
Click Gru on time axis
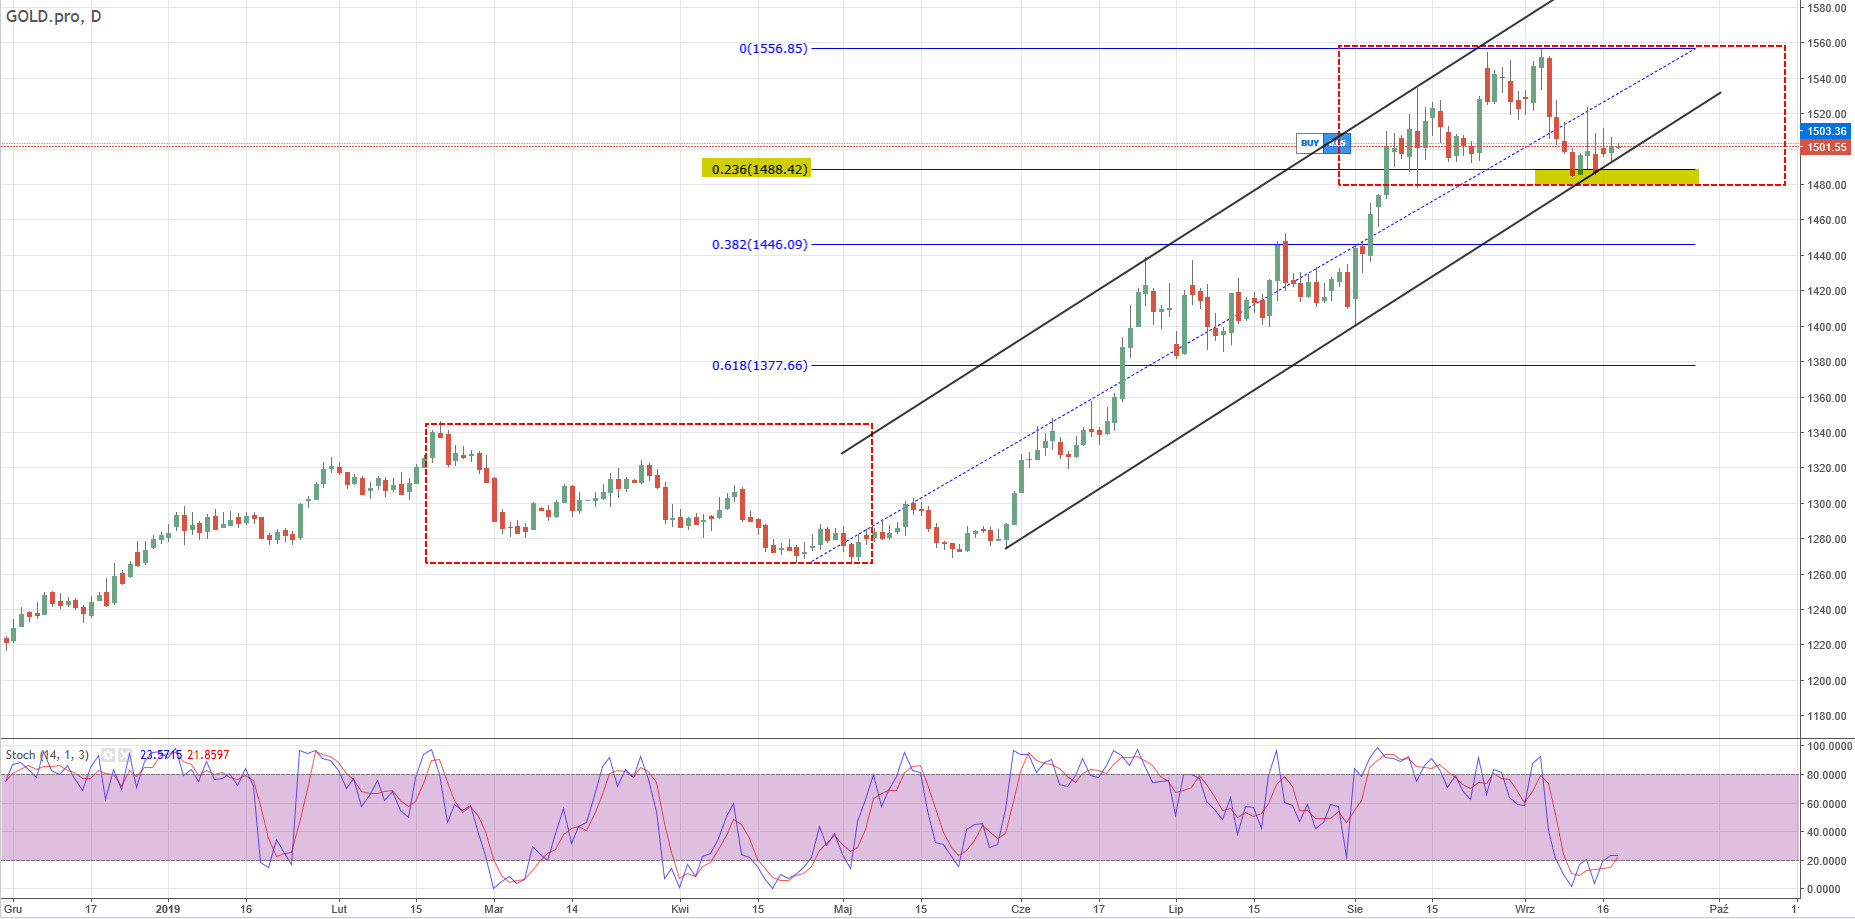pyautogui.click(x=12, y=909)
